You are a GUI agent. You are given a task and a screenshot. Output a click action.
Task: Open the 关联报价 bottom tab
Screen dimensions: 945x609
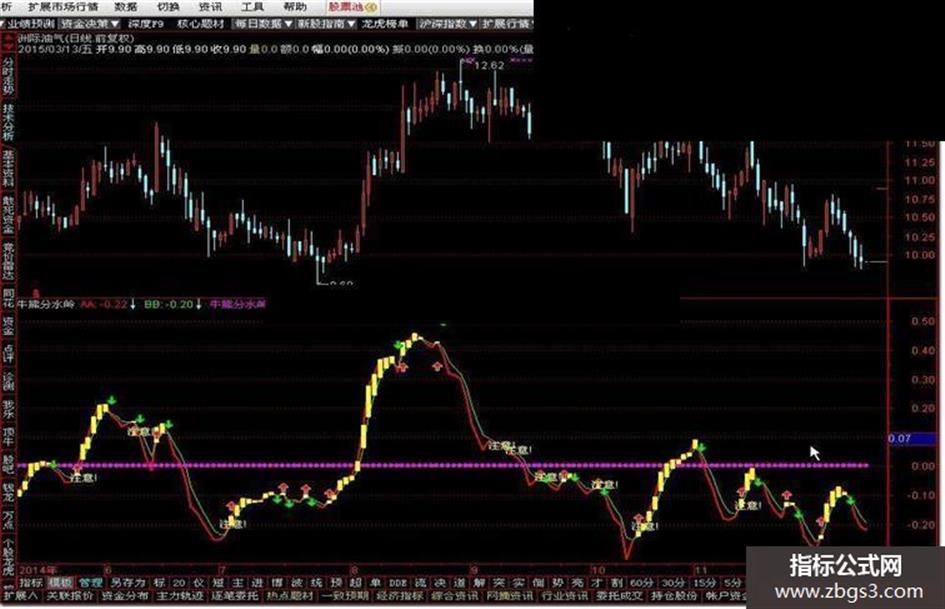pos(69,596)
